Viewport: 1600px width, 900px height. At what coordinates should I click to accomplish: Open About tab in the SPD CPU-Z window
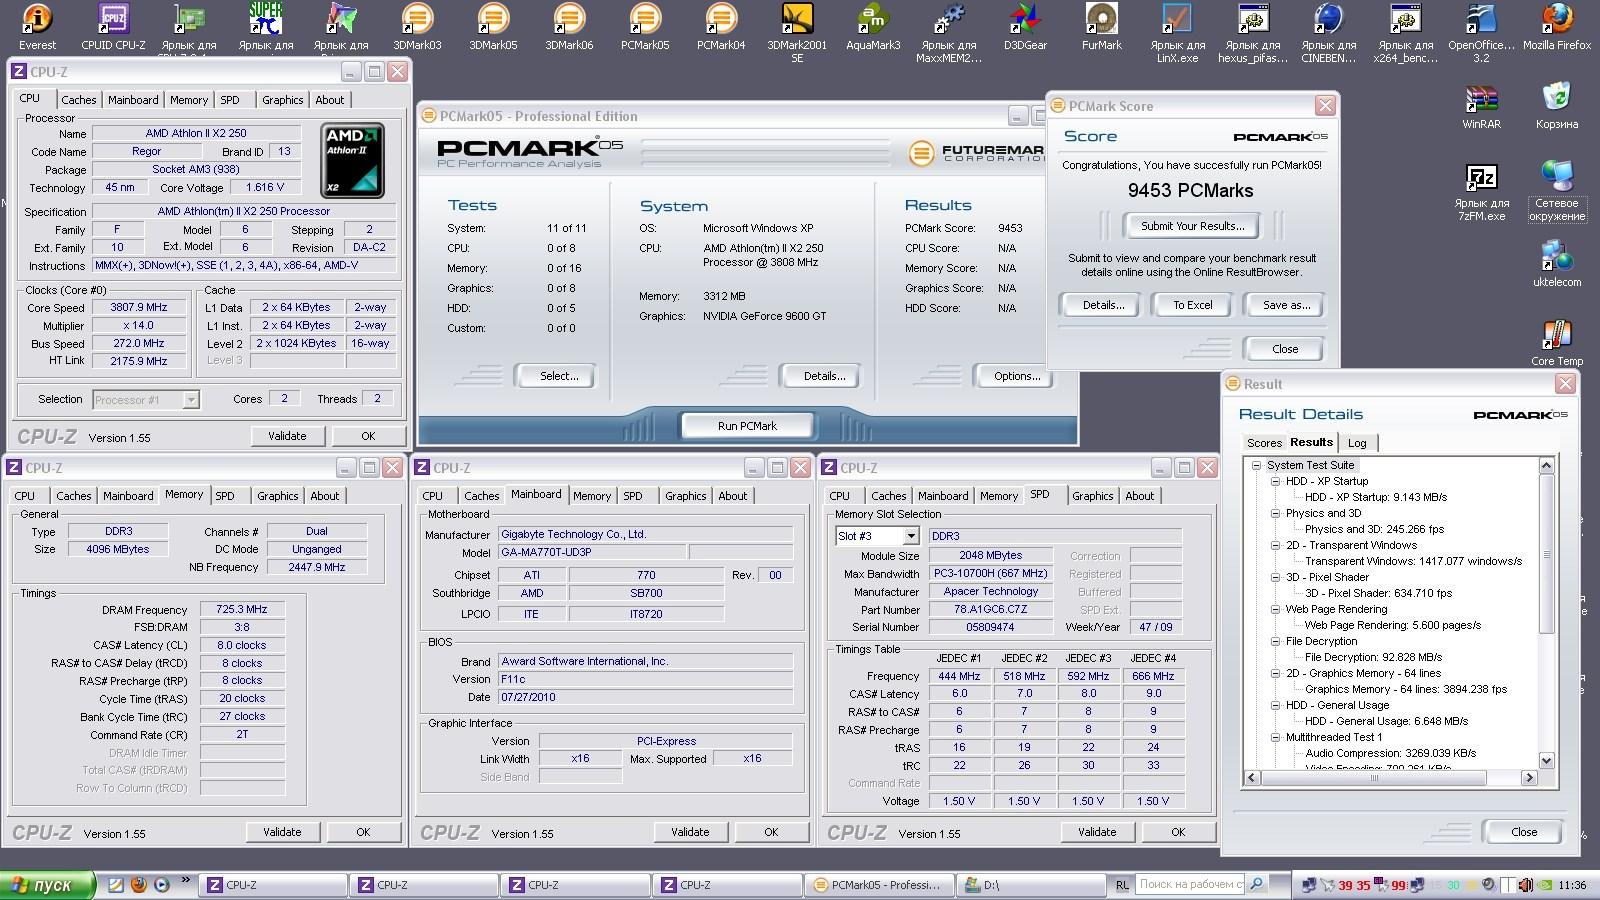(x=1139, y=496)
